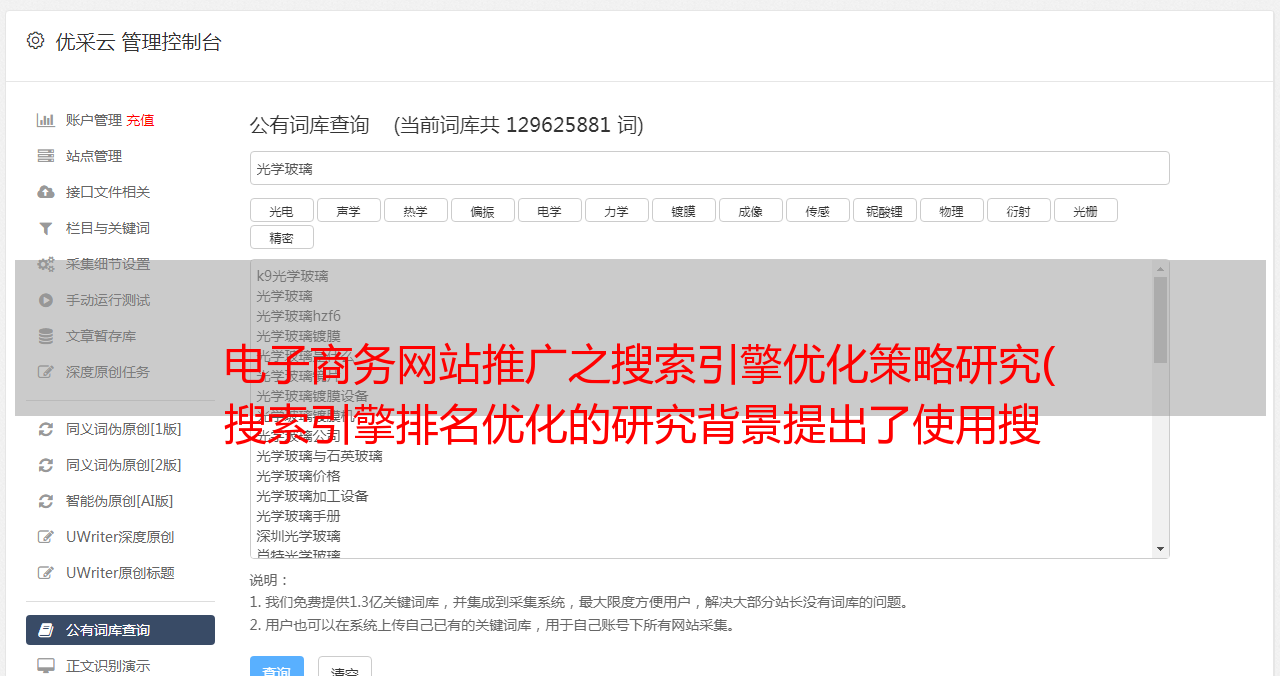The width and height of the screenshot is (1280, 676).
Task: Click the 同义词伪原创[1版] refresh icon
Action: 46,429
